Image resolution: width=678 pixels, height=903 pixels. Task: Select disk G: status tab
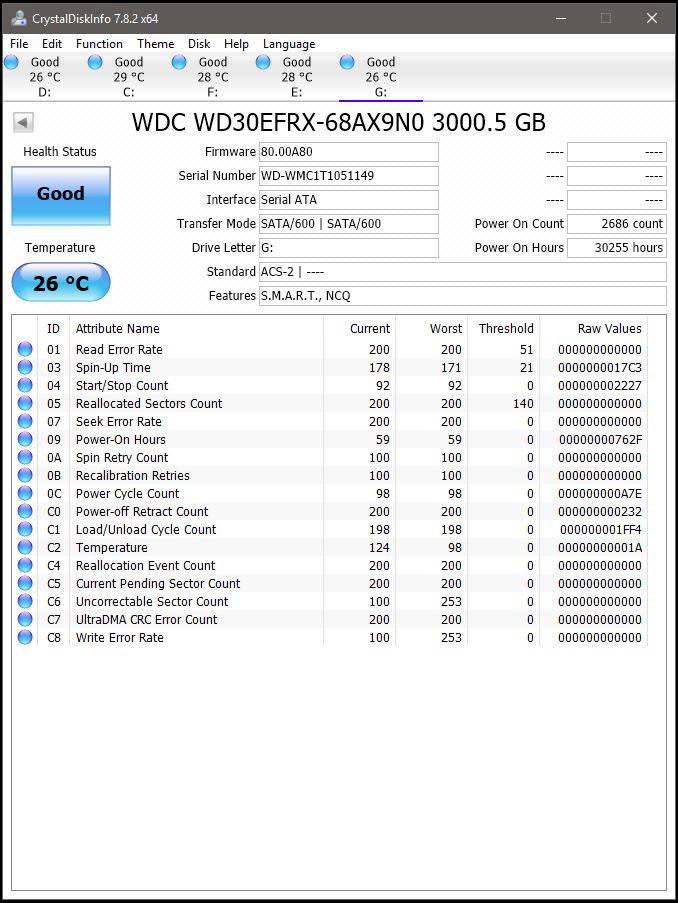click(381, 77)
